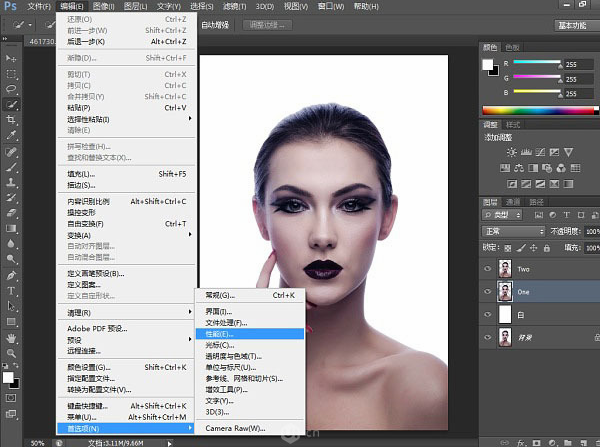The height and width of the screenshot is (447, 600).
Task: Hide the Two layer via eye icon
Action: (487, 268)
